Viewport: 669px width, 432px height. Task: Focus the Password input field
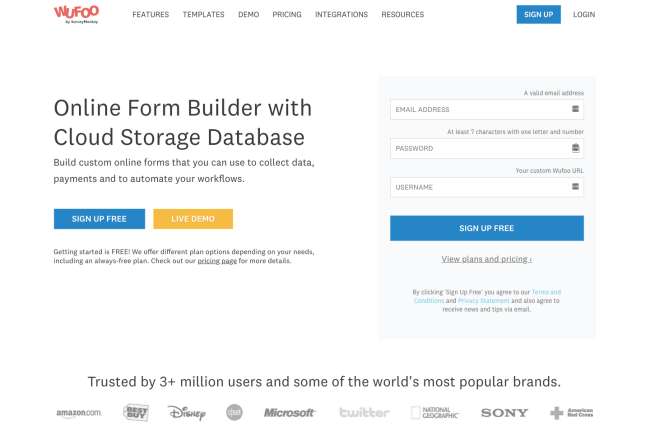(487, 148)
